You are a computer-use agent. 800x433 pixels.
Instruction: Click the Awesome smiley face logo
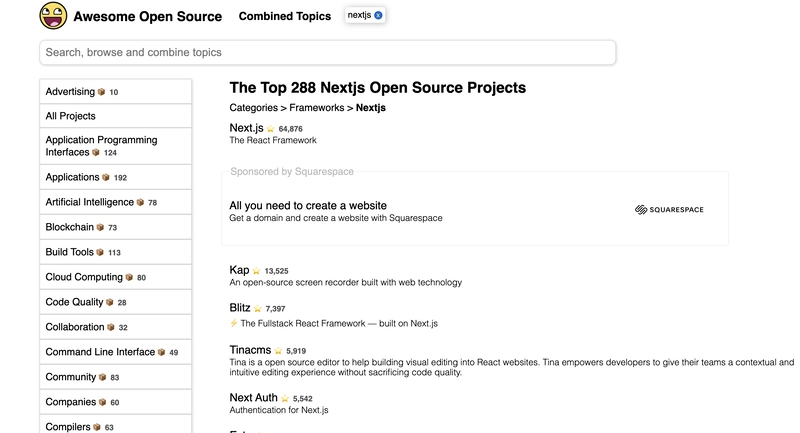point(53,16)
